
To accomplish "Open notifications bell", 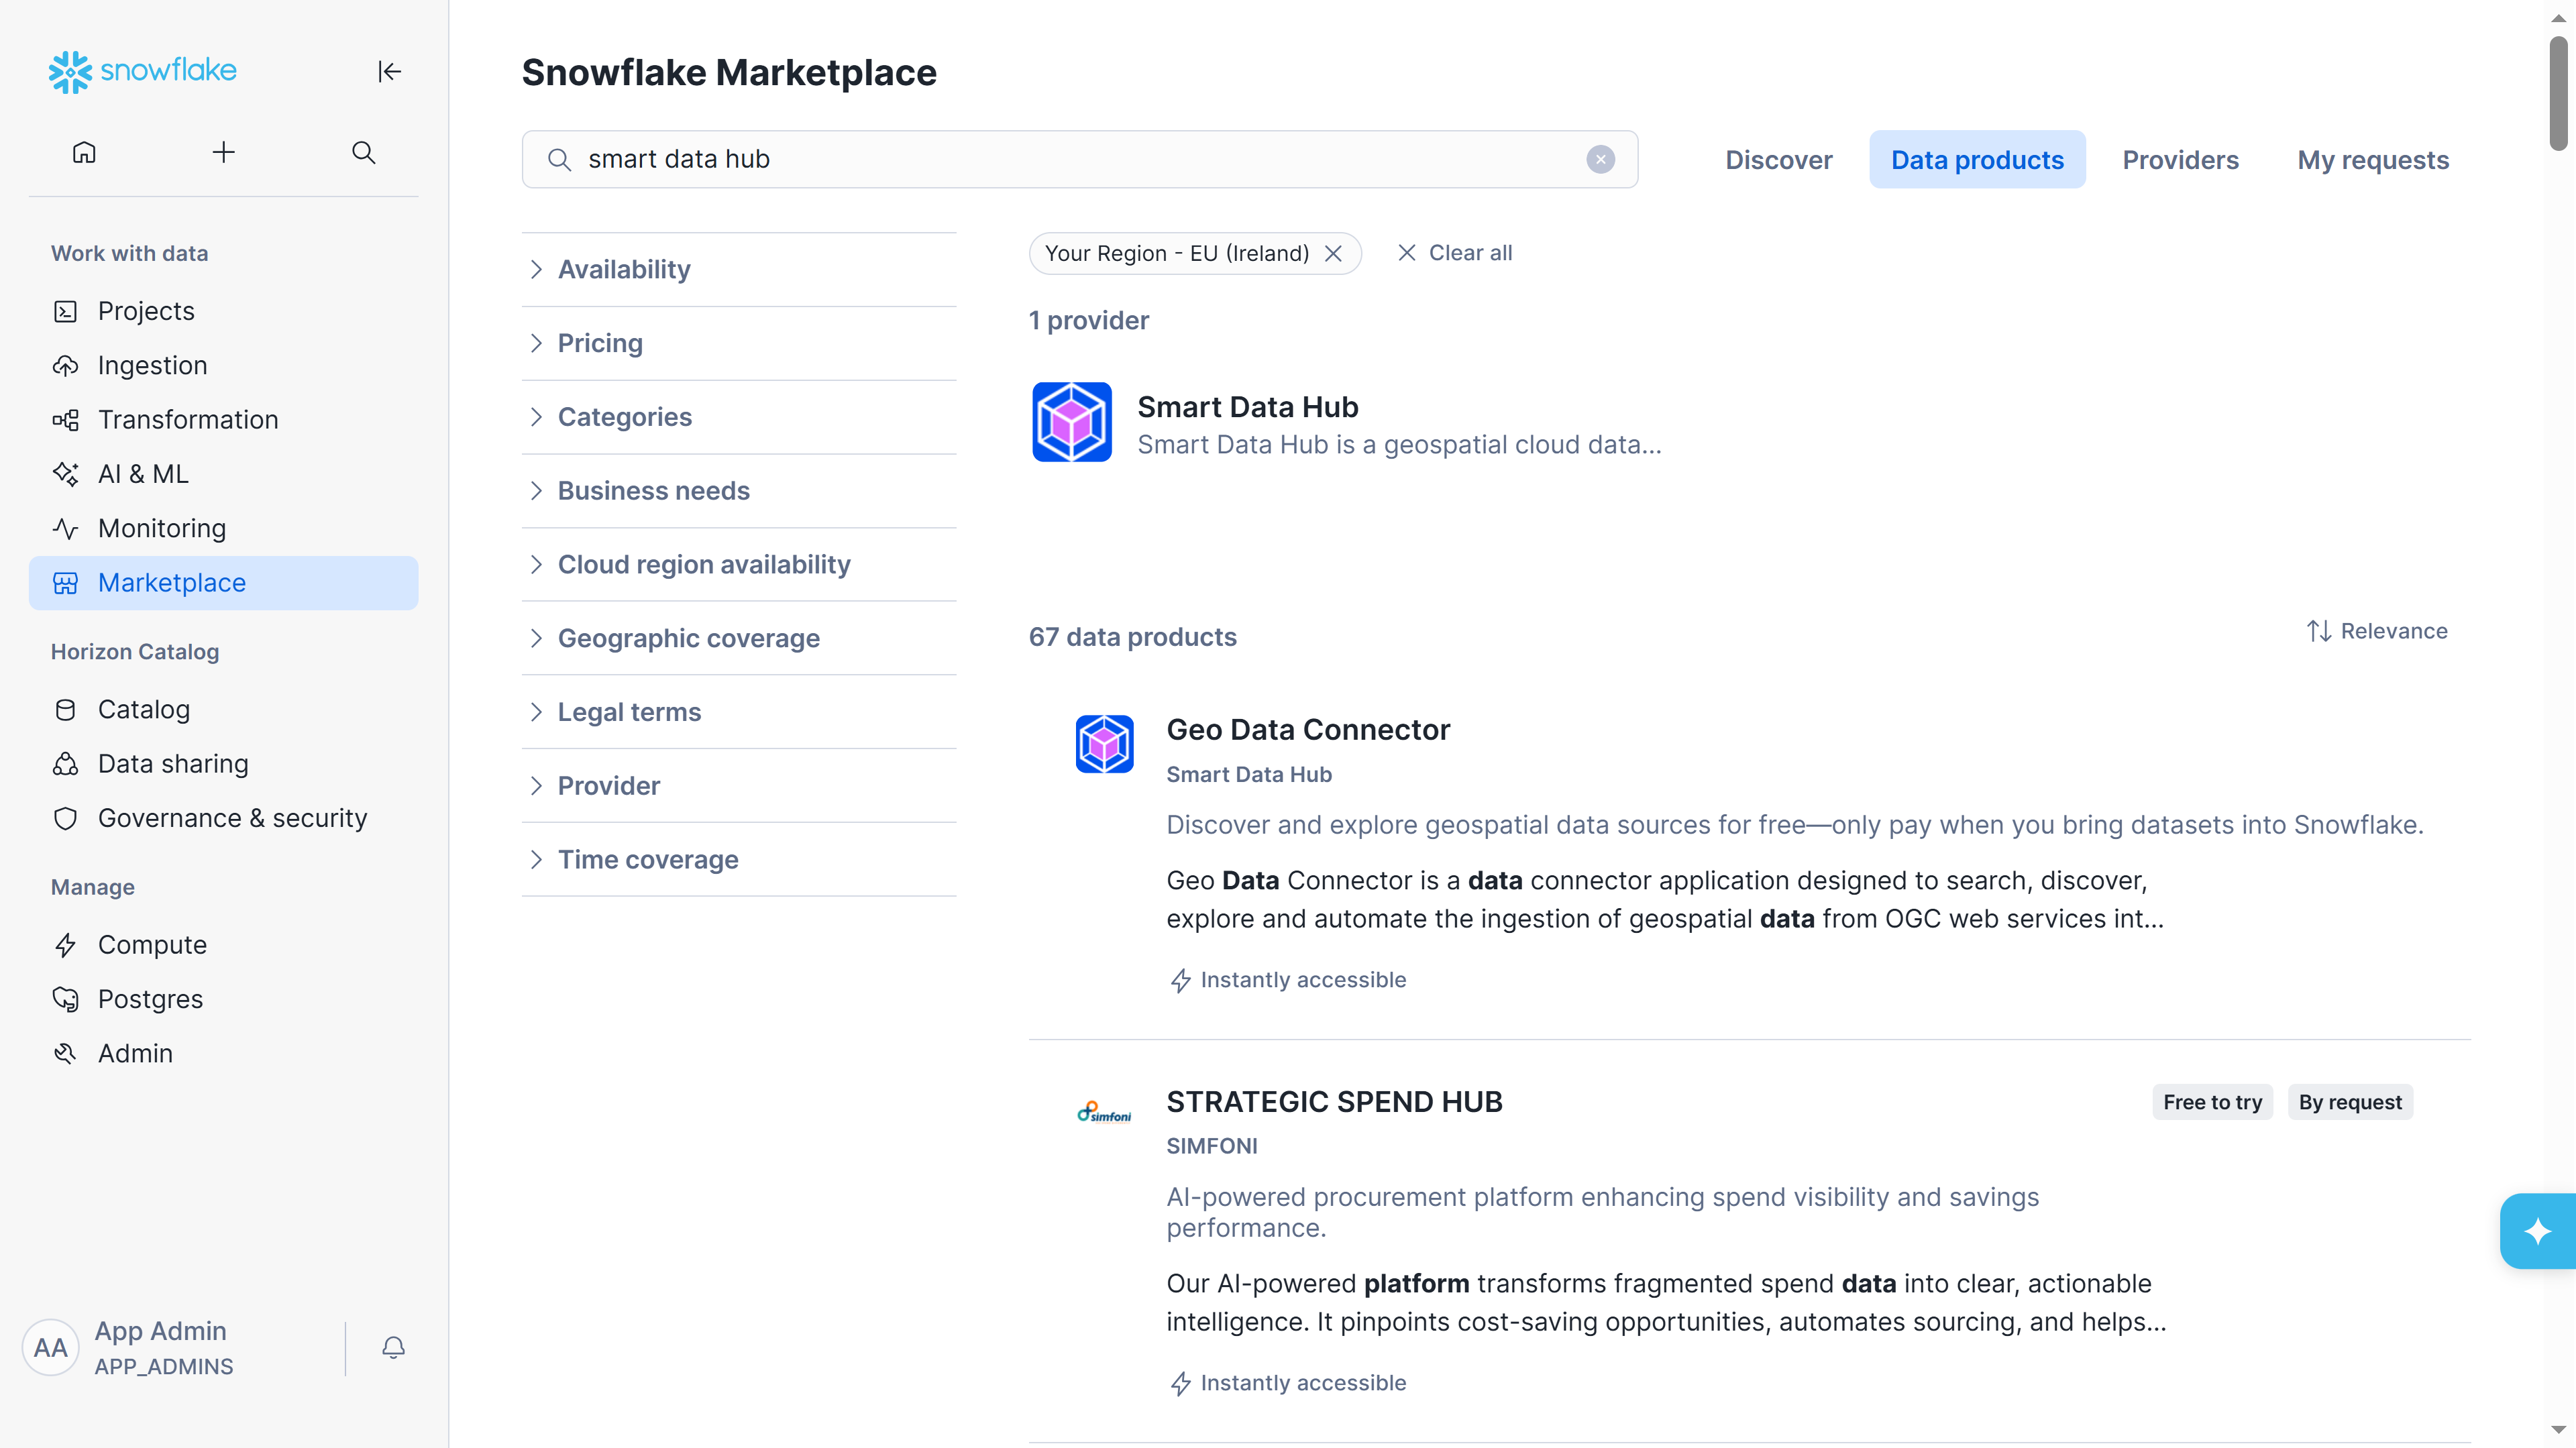I will [x=393, y=1348].
